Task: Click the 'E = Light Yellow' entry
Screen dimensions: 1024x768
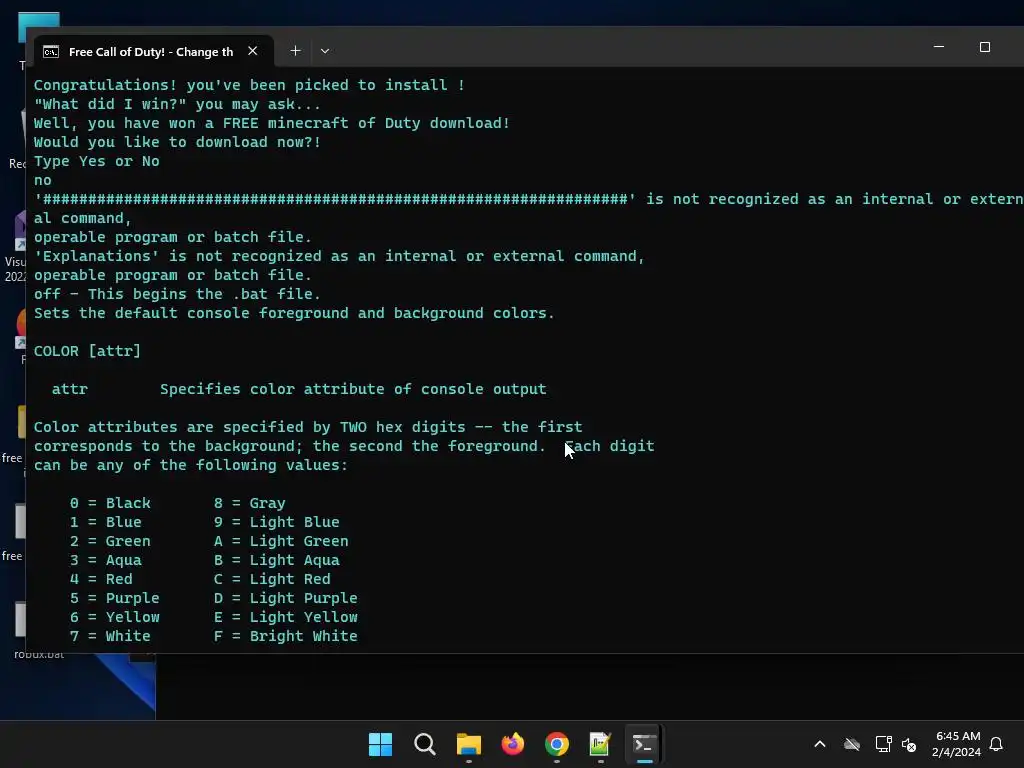Action: coord(285,617)
